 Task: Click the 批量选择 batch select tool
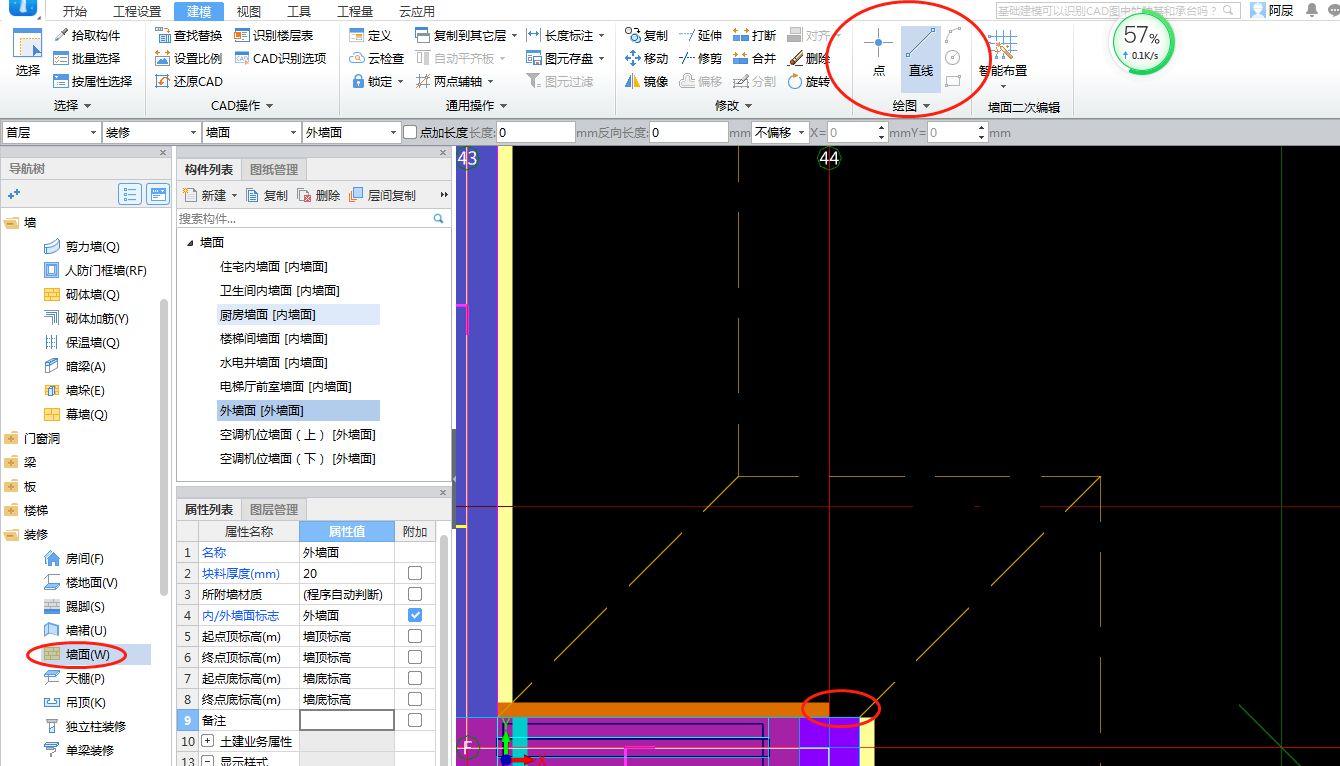pos(87,58)
